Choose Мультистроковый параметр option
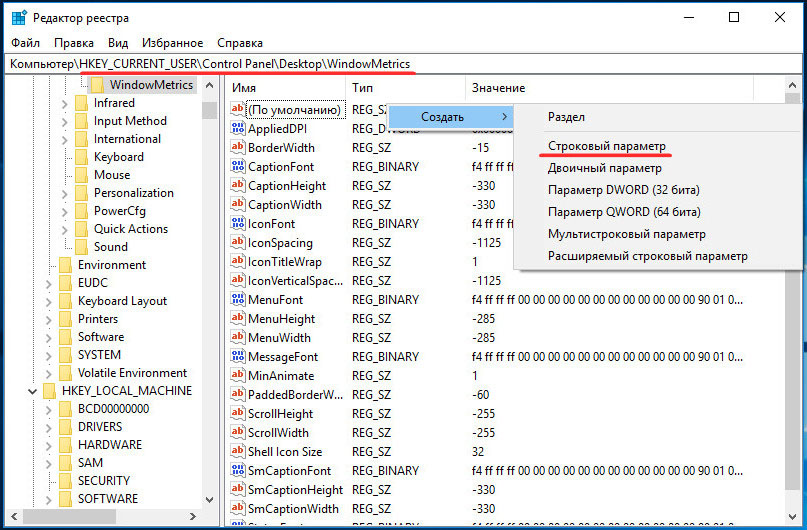Screen dimensions: 807x530 tap(627, 234)
